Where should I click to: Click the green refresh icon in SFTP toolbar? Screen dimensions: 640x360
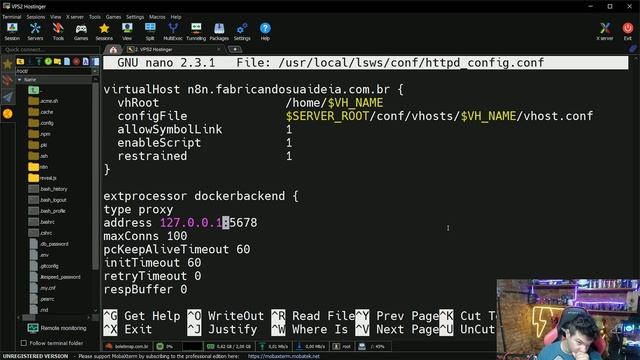click(48, 62)
